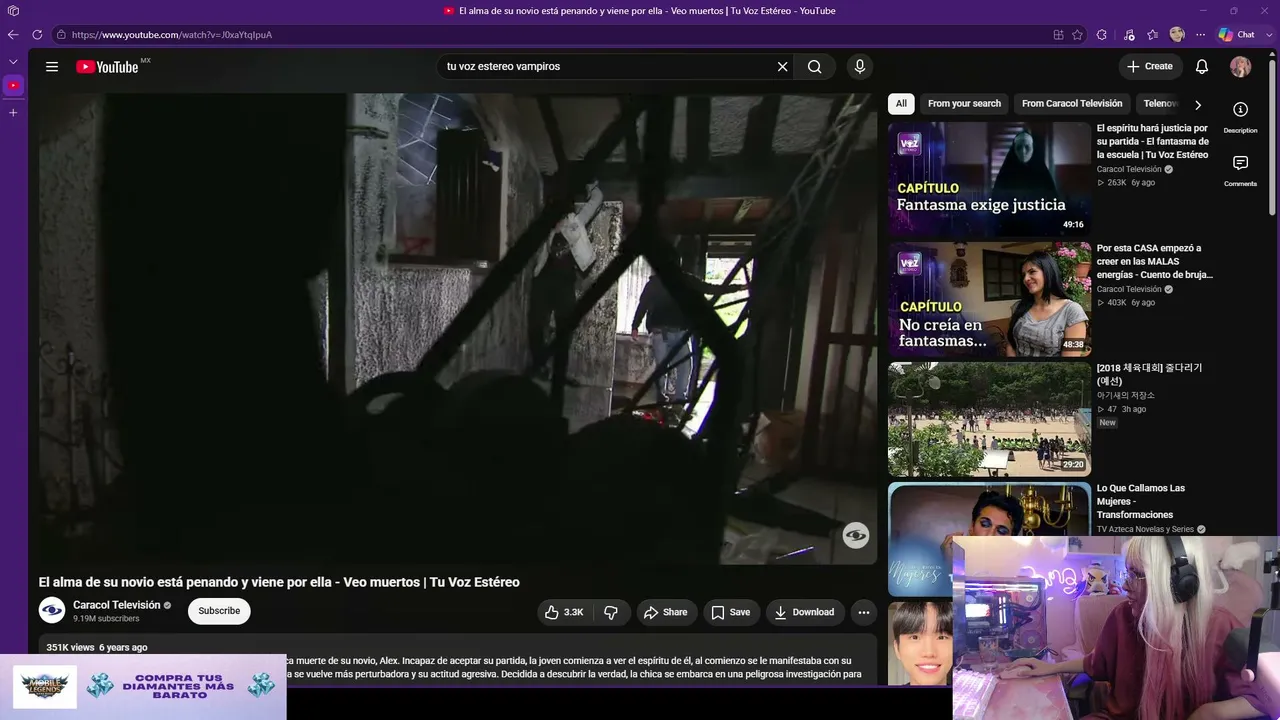Open the favorites list icon

(x=1153, y=35)
